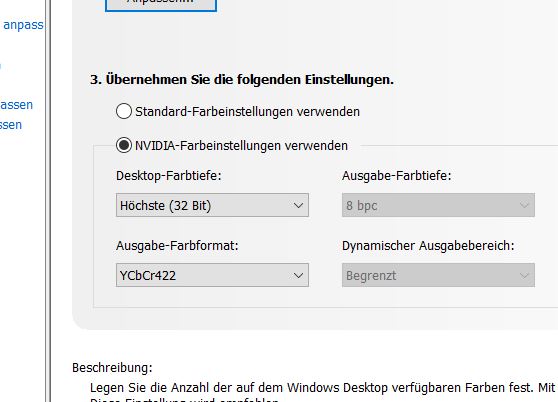Viewport: 558px width, 402px height.
Task: Click the disabled Dynamischer Ausgabebereich Begrenzt dropdown
Action: [438, 275]
